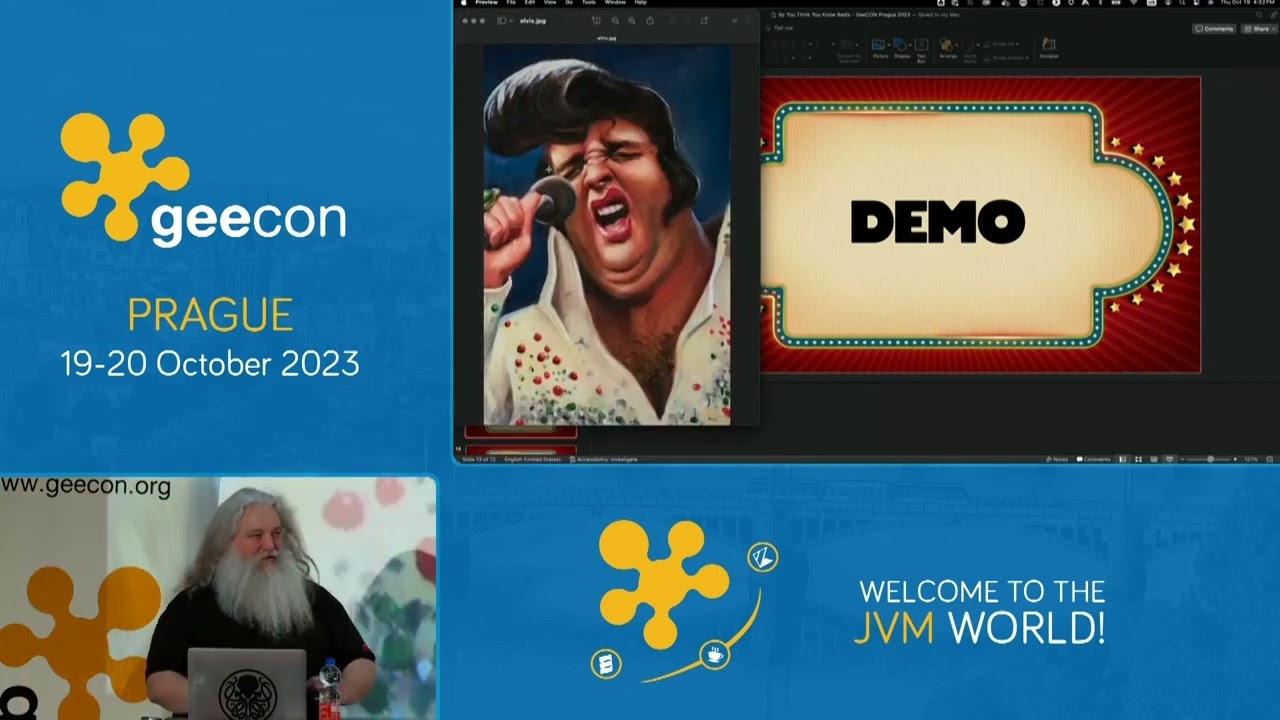Image resolution: width=1280 pixels, height=720 pixels.
Task: Open the Apple menu
Action: (x=463, y=3)
